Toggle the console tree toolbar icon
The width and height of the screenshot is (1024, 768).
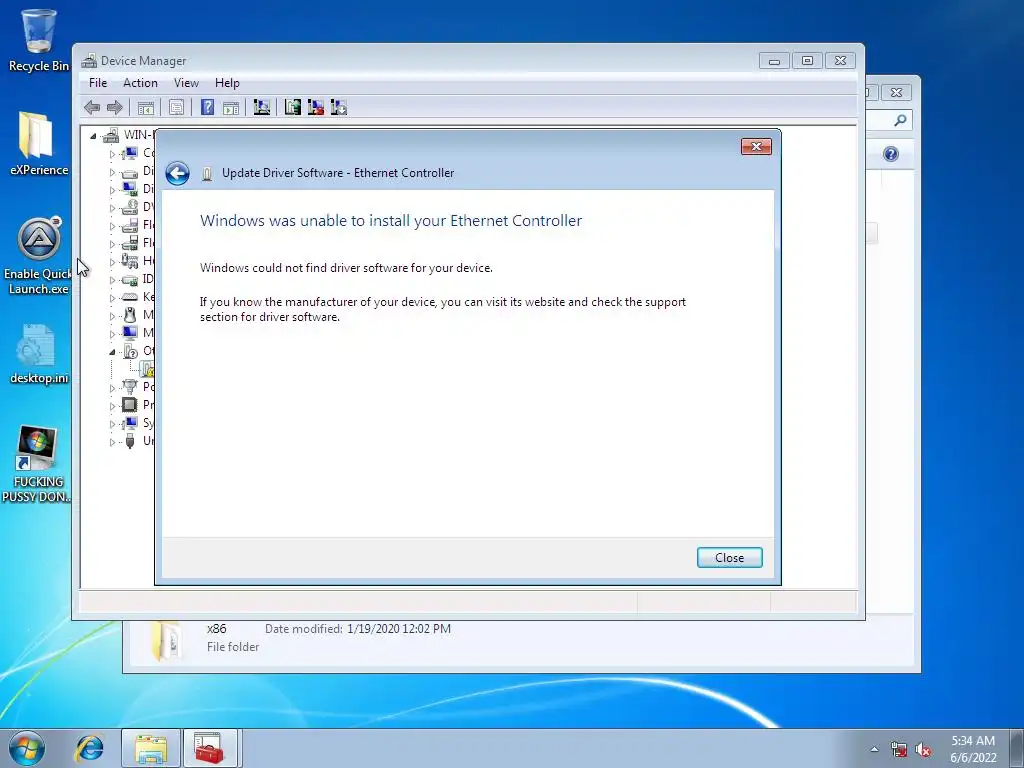point(146,108)
